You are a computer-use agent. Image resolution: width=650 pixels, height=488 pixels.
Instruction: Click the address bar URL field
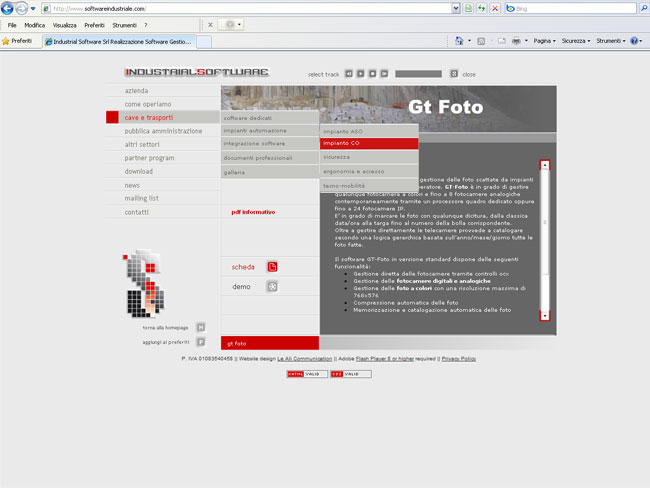247,8
